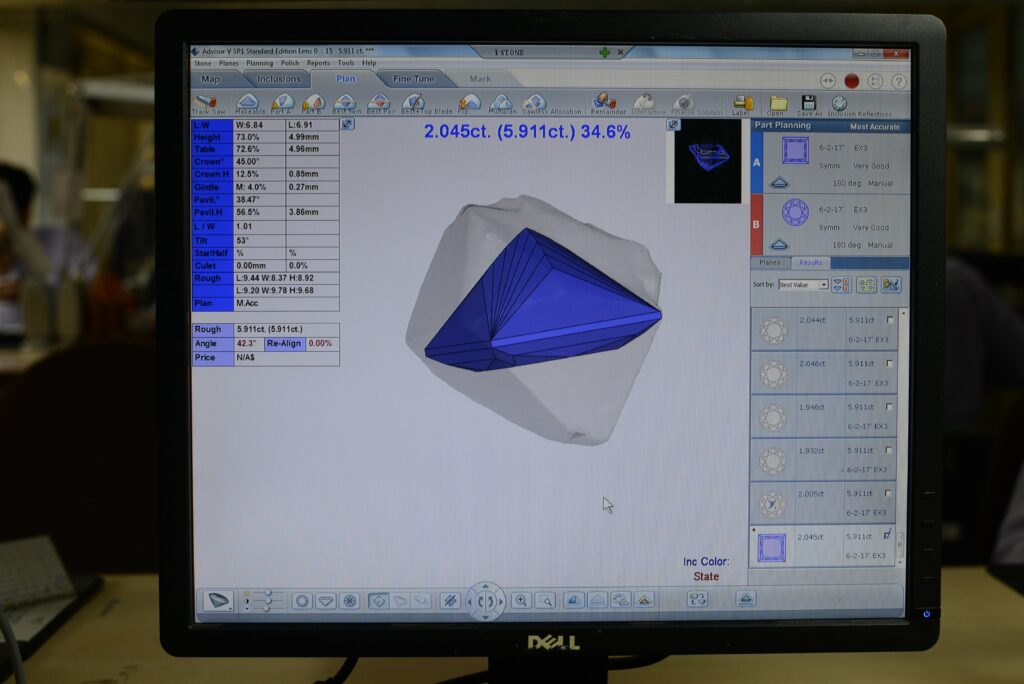Click the Remainder tool icon

pyautogui.click(x=606, y=103)
